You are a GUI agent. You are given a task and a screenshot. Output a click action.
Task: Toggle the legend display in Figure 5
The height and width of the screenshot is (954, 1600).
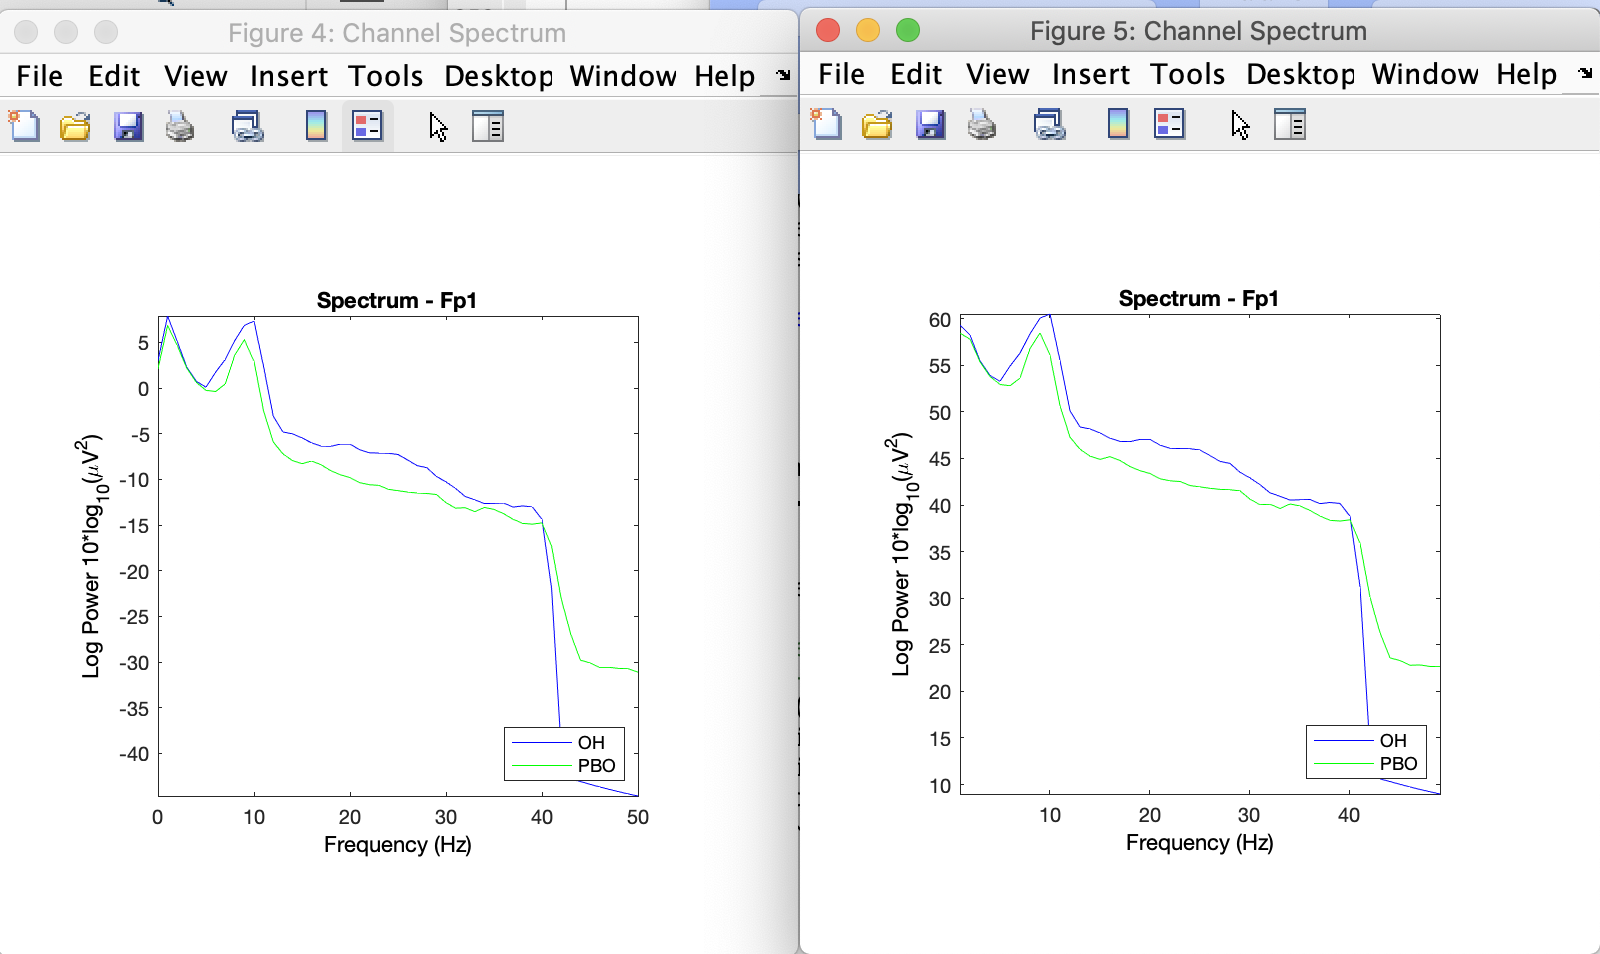1170,125
